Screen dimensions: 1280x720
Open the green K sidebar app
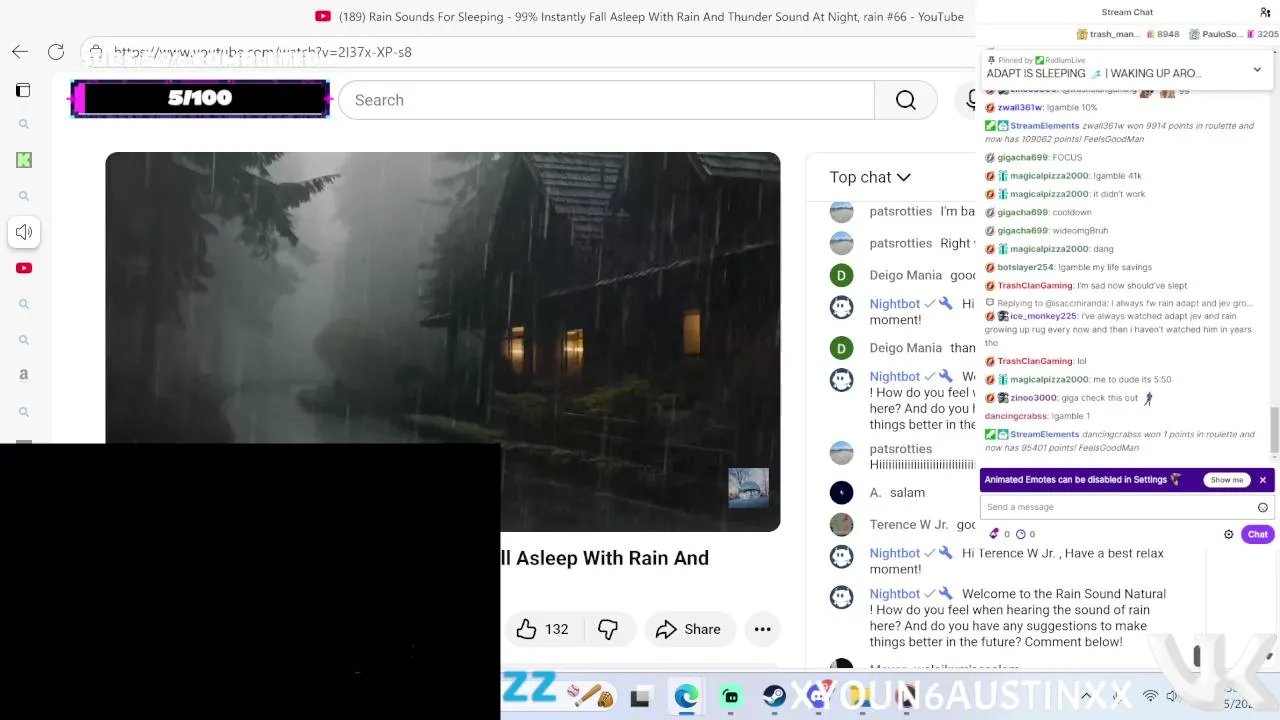tap(24, 160)
